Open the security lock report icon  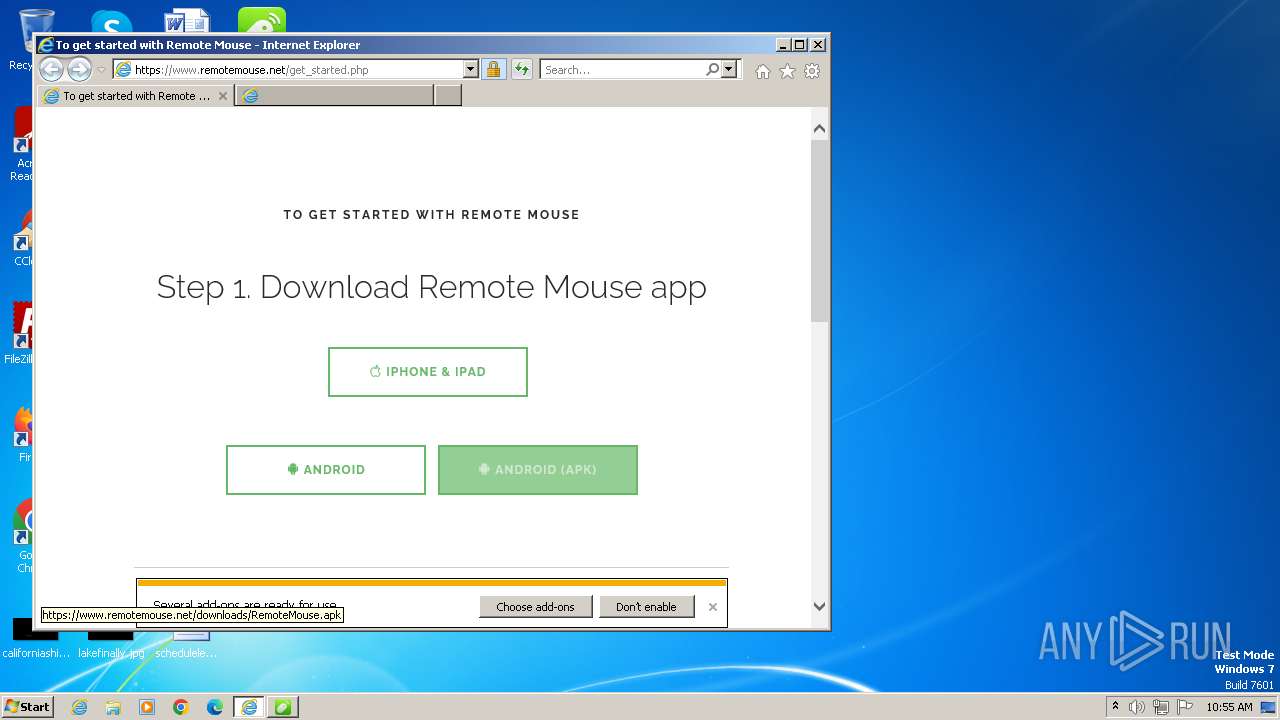tap(493, 70)
